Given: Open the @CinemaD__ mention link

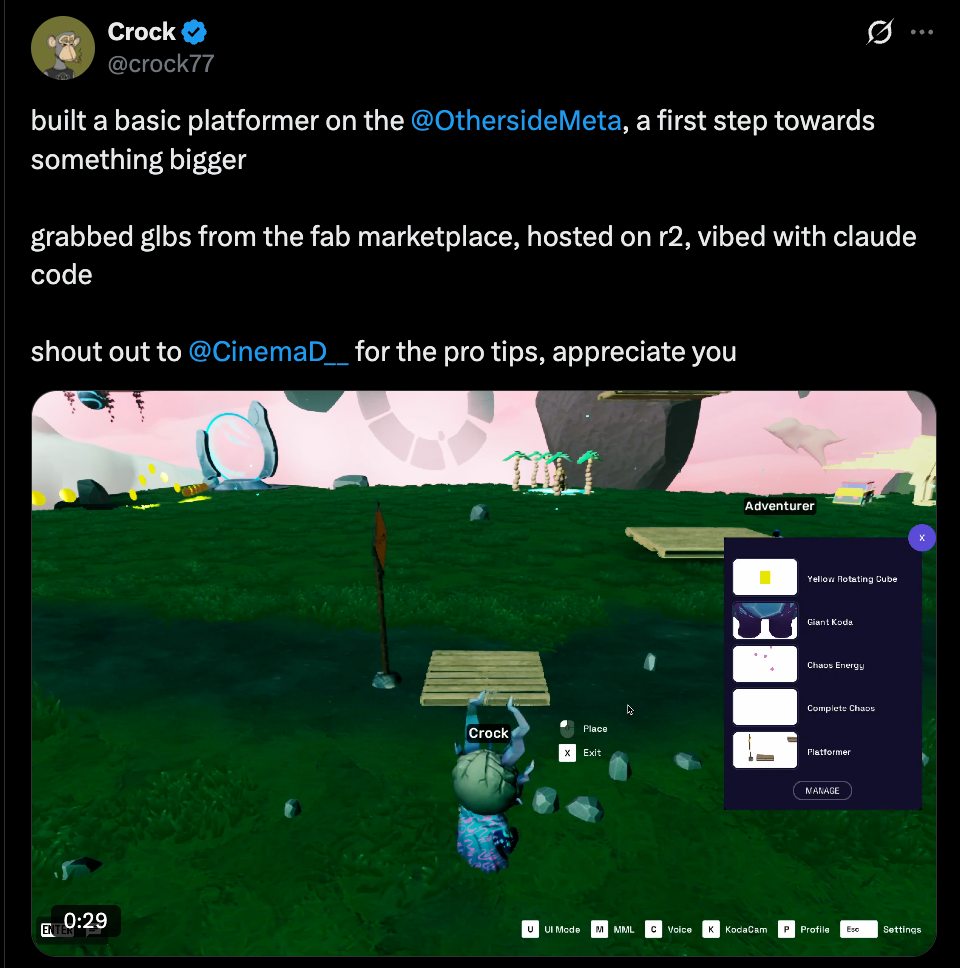Looking at the screenshot, I should 269,351.
